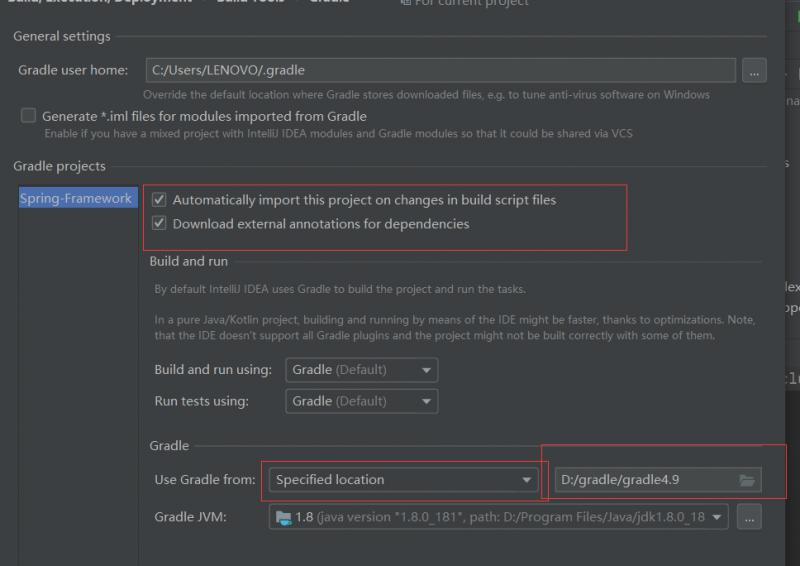The image size is (800, 566).
Task: Click the Use Gradle from label
Action: (205, 480)
